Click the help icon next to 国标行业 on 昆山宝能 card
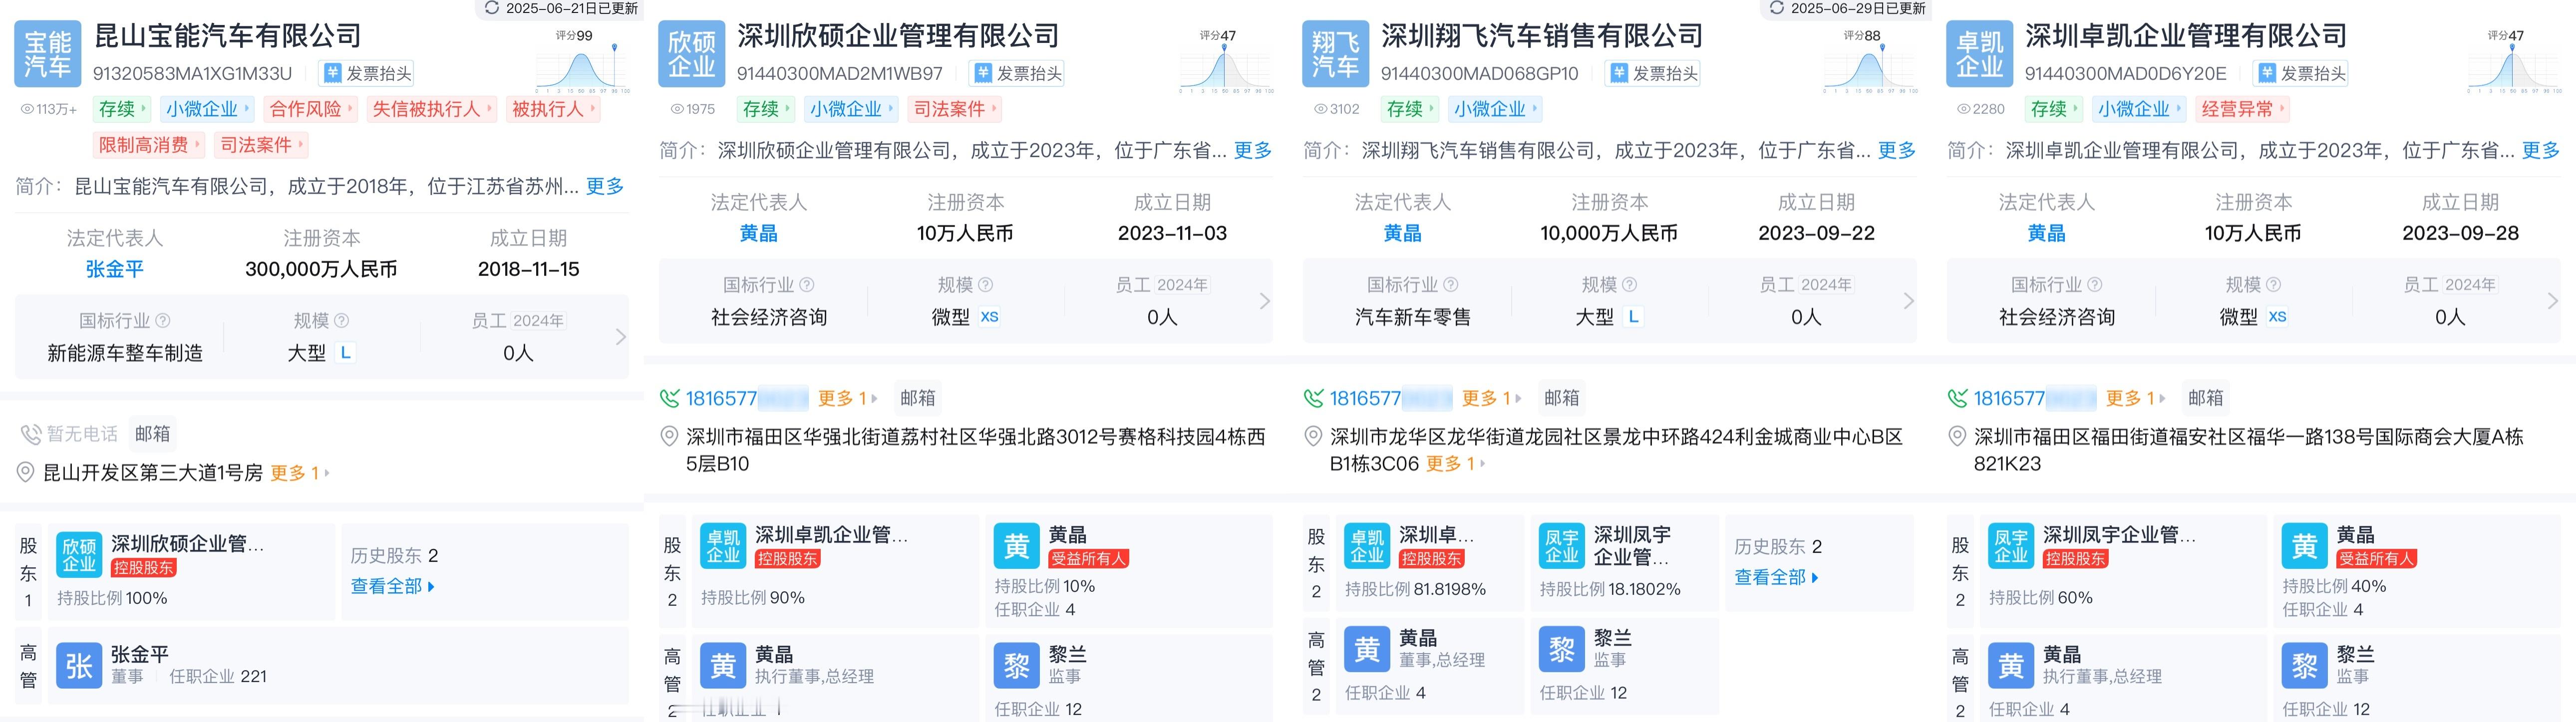 163,320
